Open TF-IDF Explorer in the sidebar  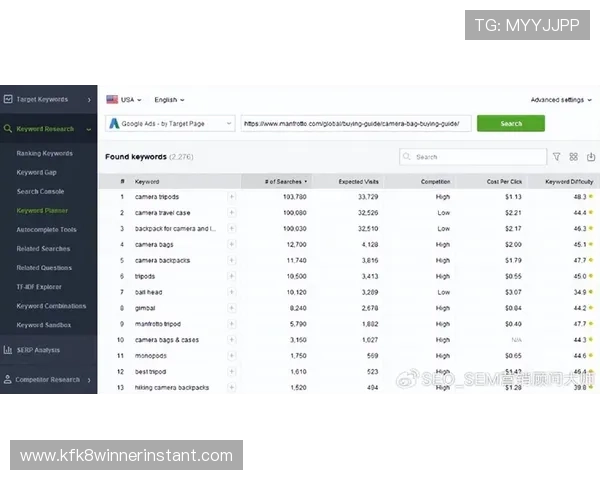[x=40, y=287]
